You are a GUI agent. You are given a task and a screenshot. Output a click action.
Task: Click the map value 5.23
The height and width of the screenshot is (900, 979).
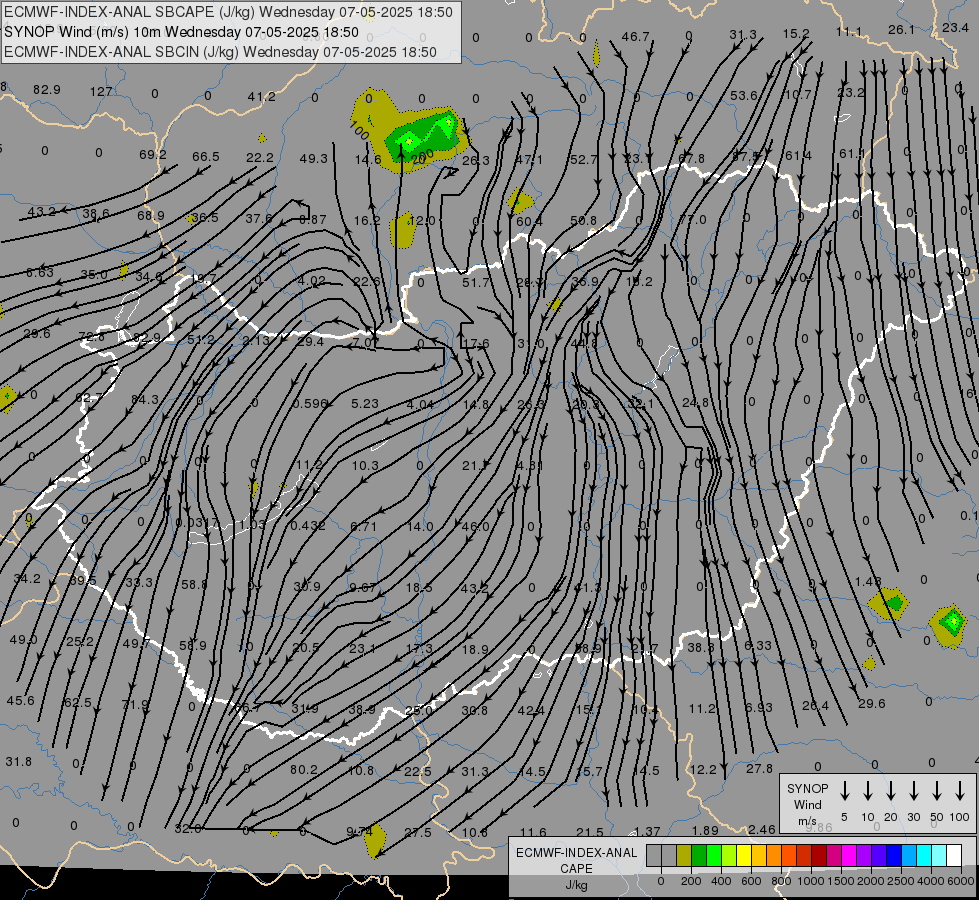click(365, 403)
